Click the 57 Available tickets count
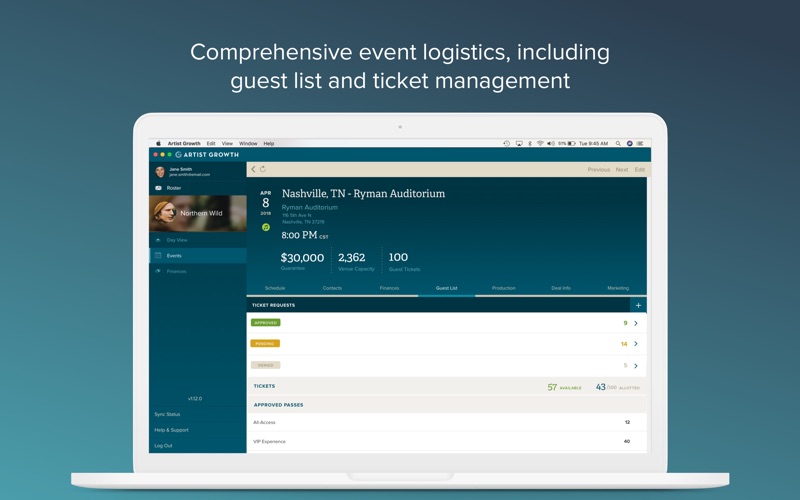 564,387
